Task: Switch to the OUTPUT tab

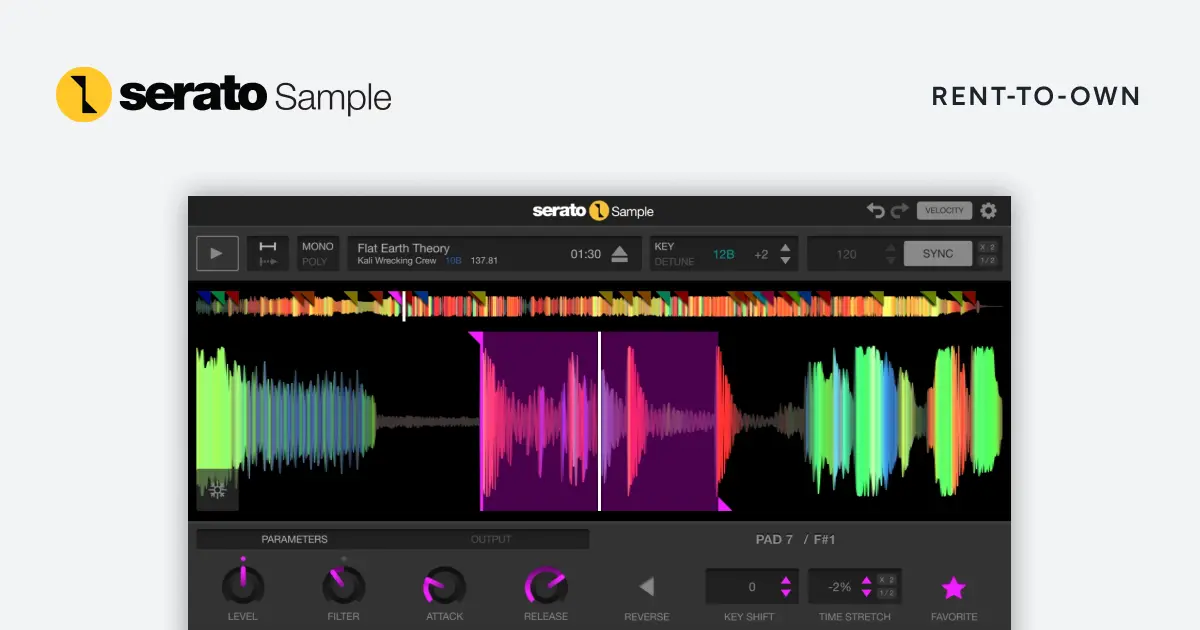Action: 491,539
